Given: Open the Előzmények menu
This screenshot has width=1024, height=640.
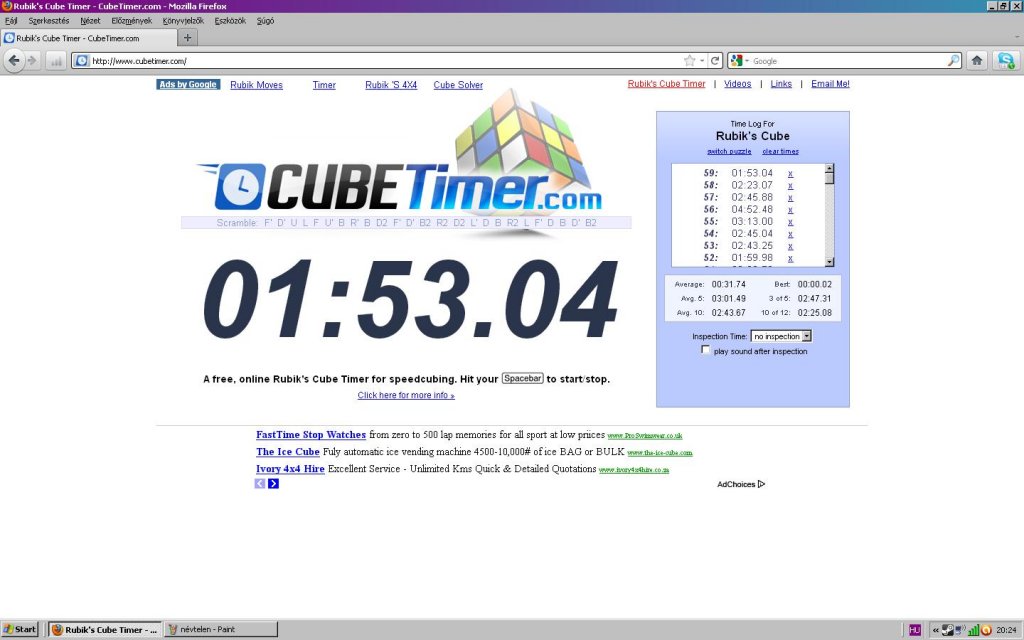Looking at the screenshot, I should pos(132,21).
